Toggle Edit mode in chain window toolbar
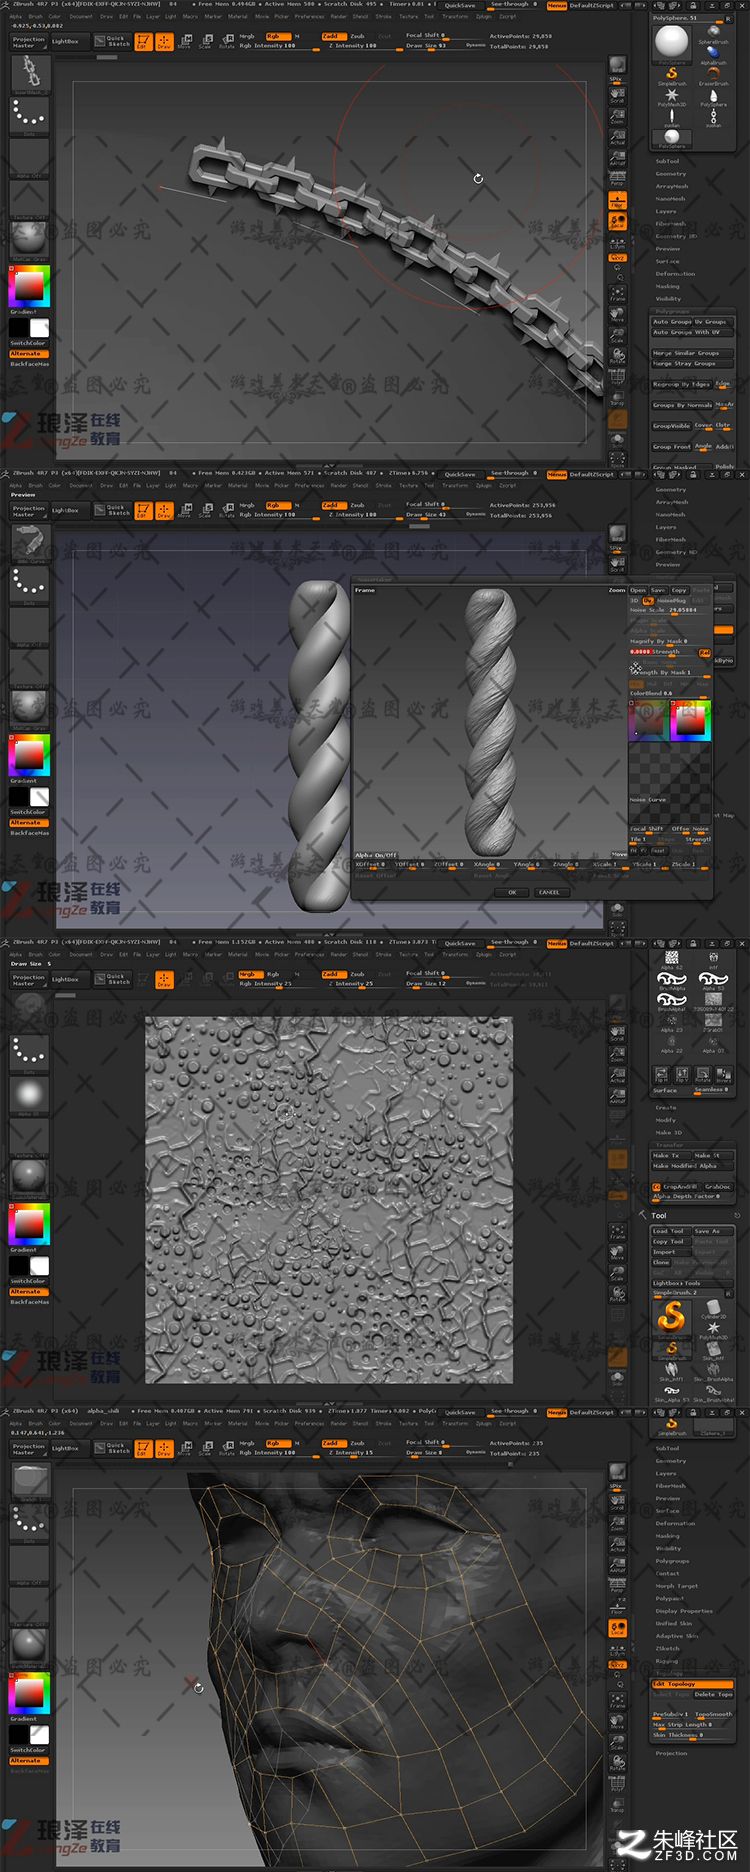Image resolution: width=750 pixels, height=1872 pixels. (142, 41)
